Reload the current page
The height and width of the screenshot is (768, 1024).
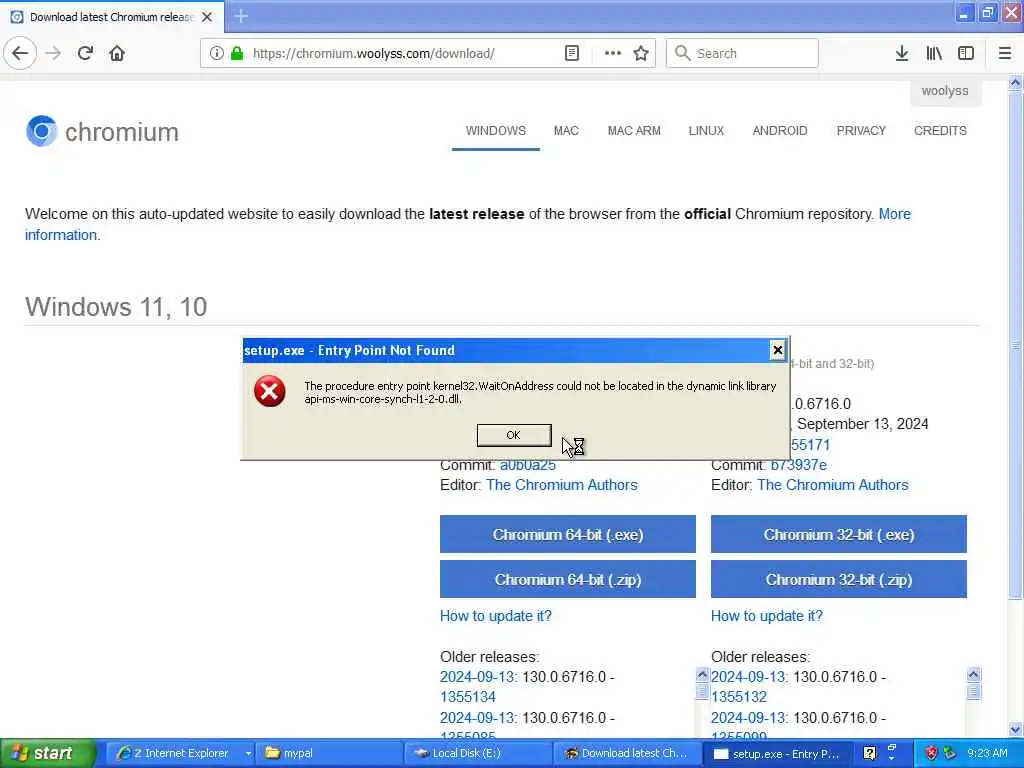(85, 53)
